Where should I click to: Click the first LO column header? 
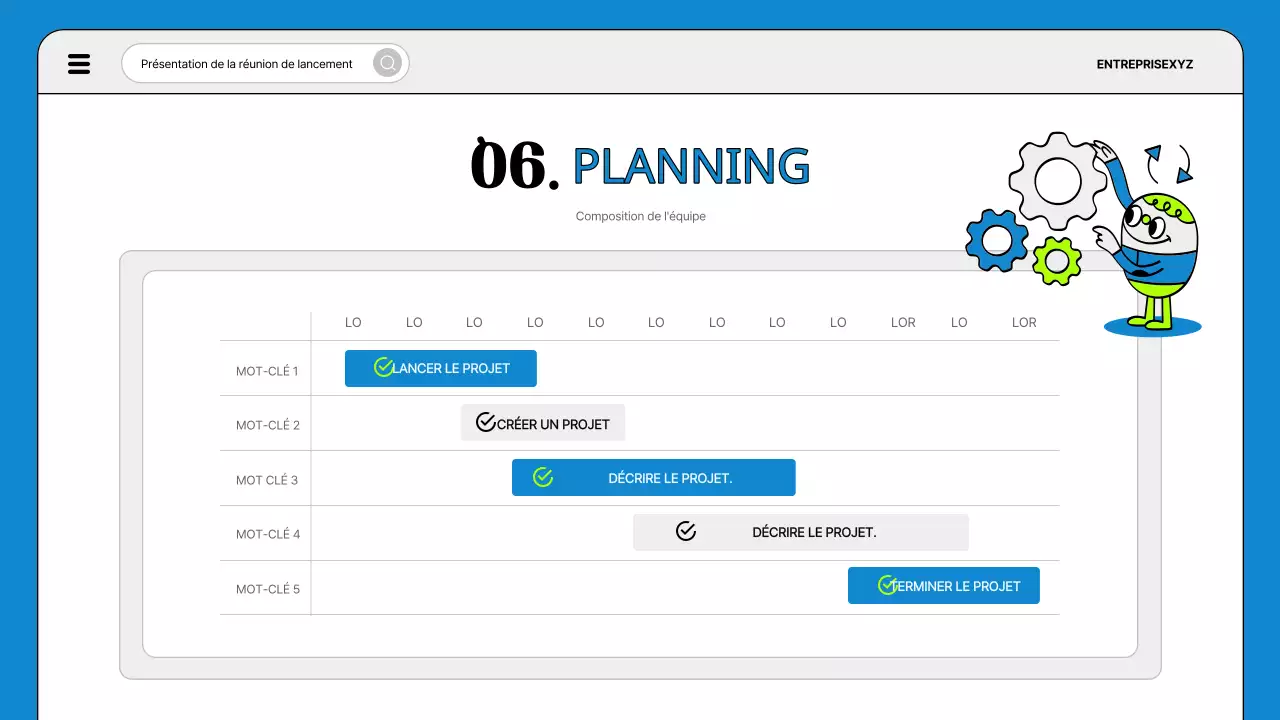click(353, 322)
